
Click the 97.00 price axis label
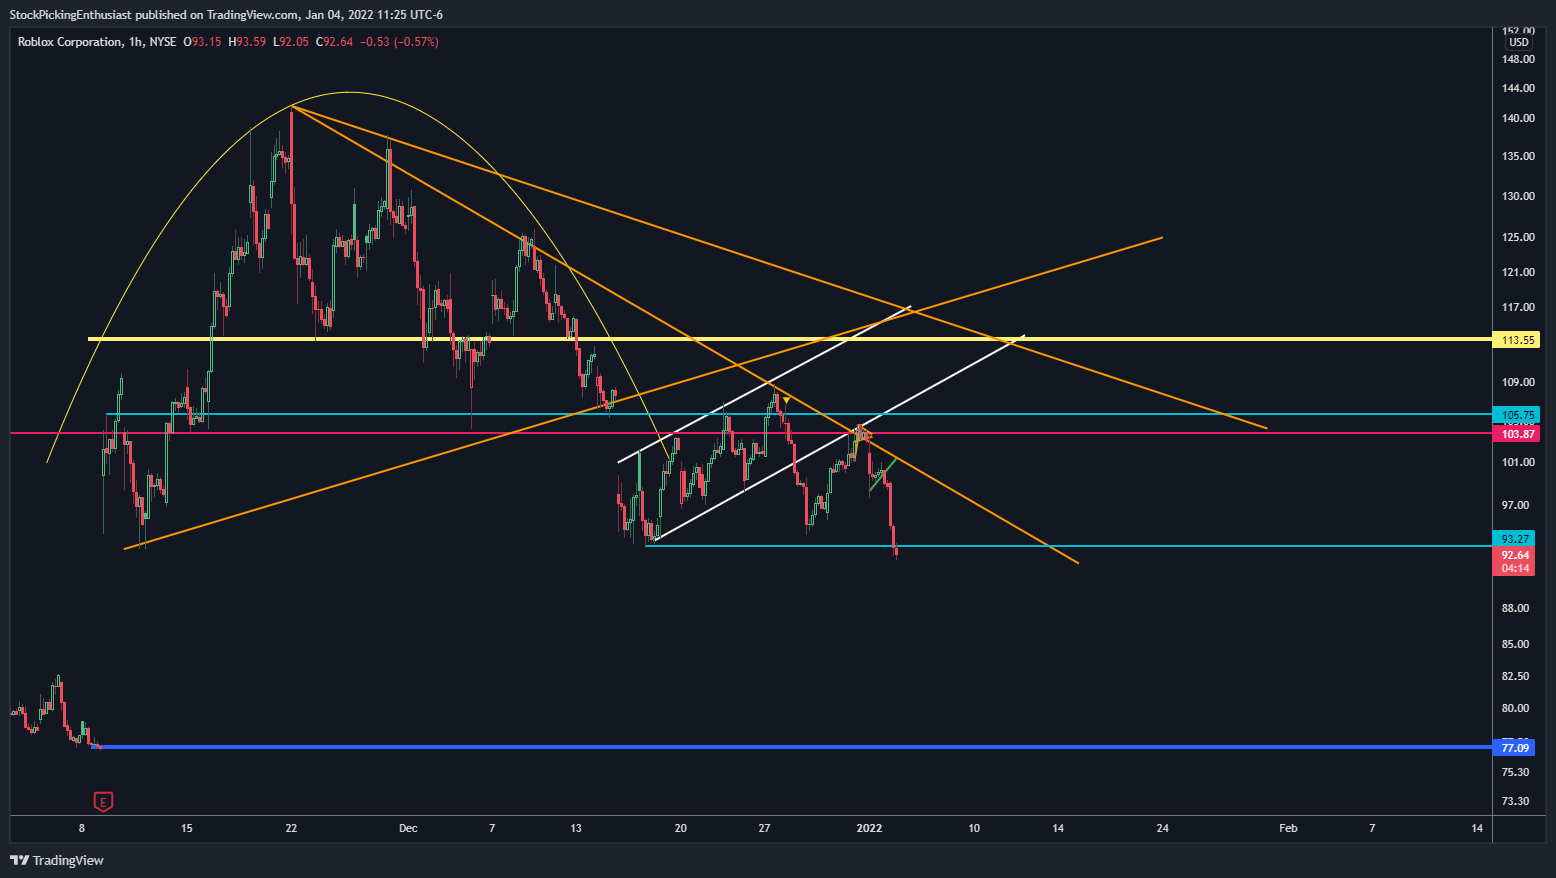[1515, 506]
